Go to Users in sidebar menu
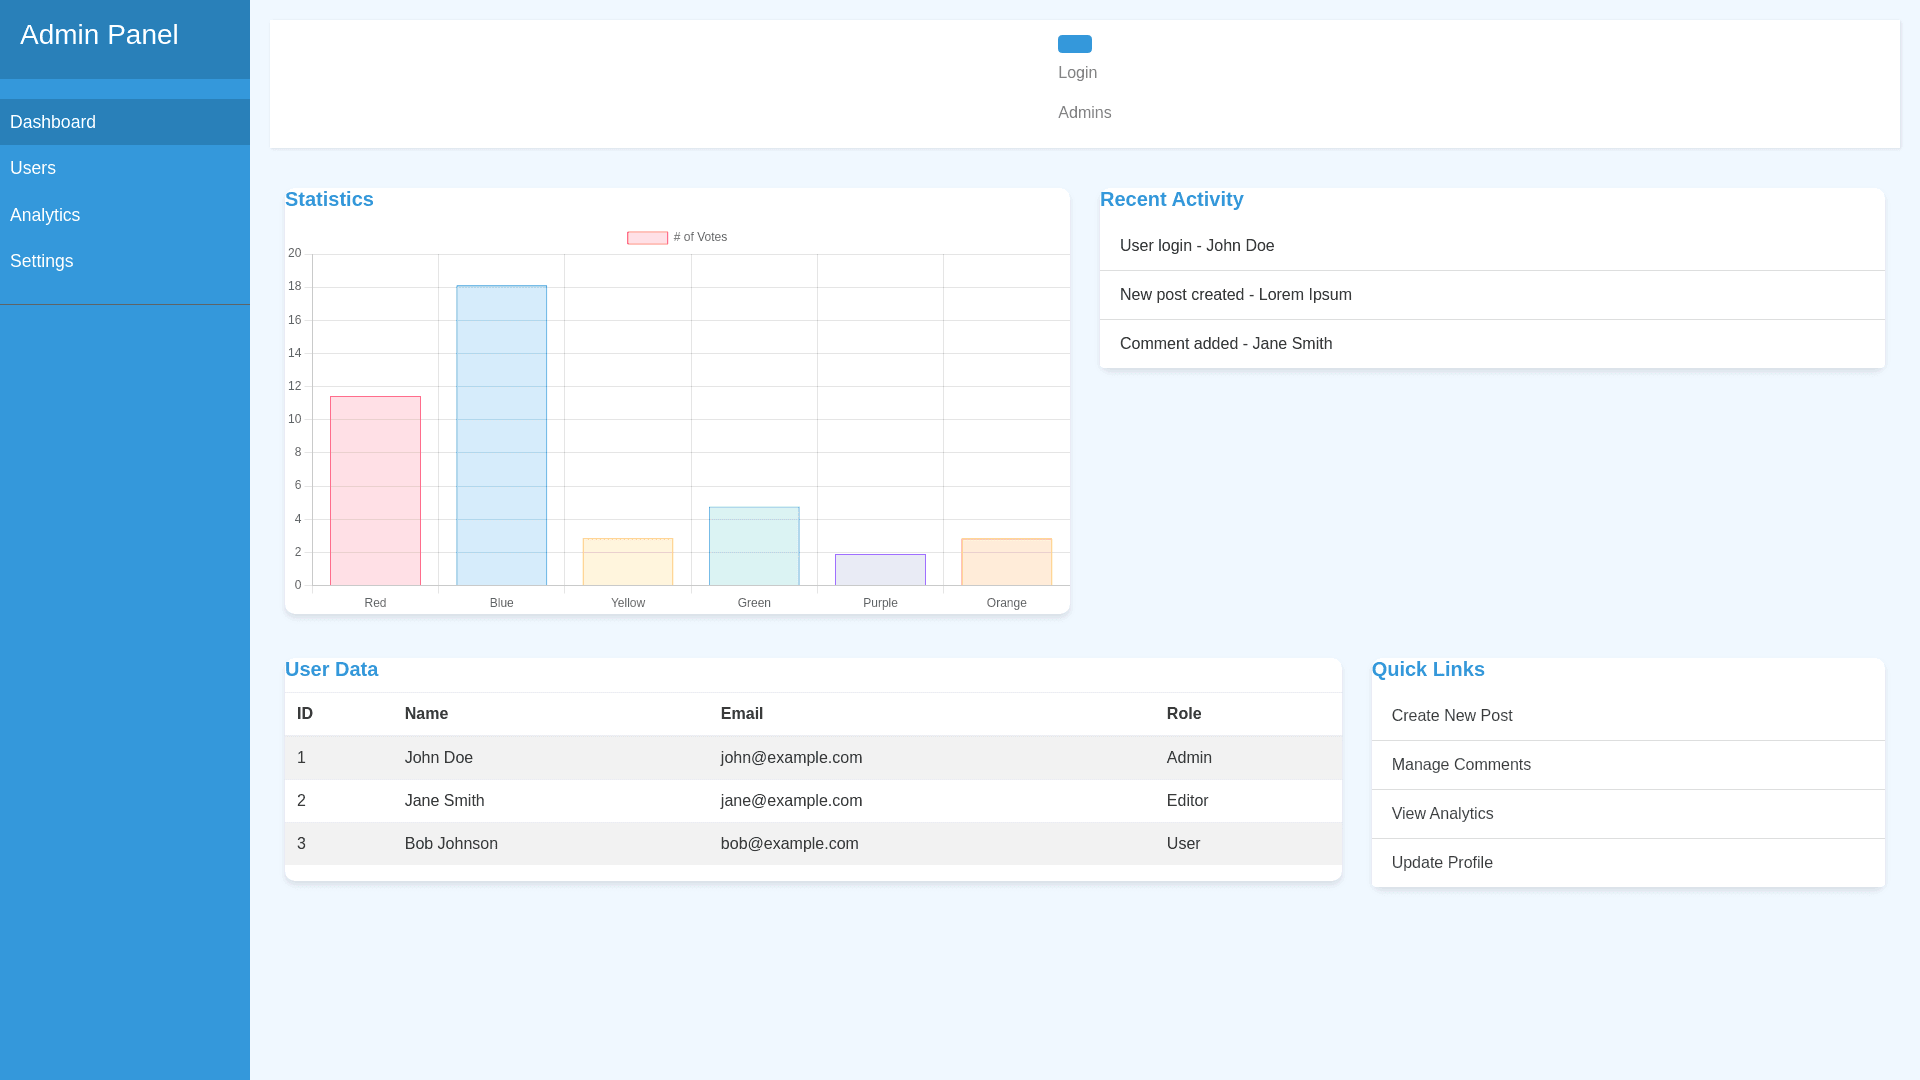This screenshot has width=1920, height=1080. click(x=33, y=168)
